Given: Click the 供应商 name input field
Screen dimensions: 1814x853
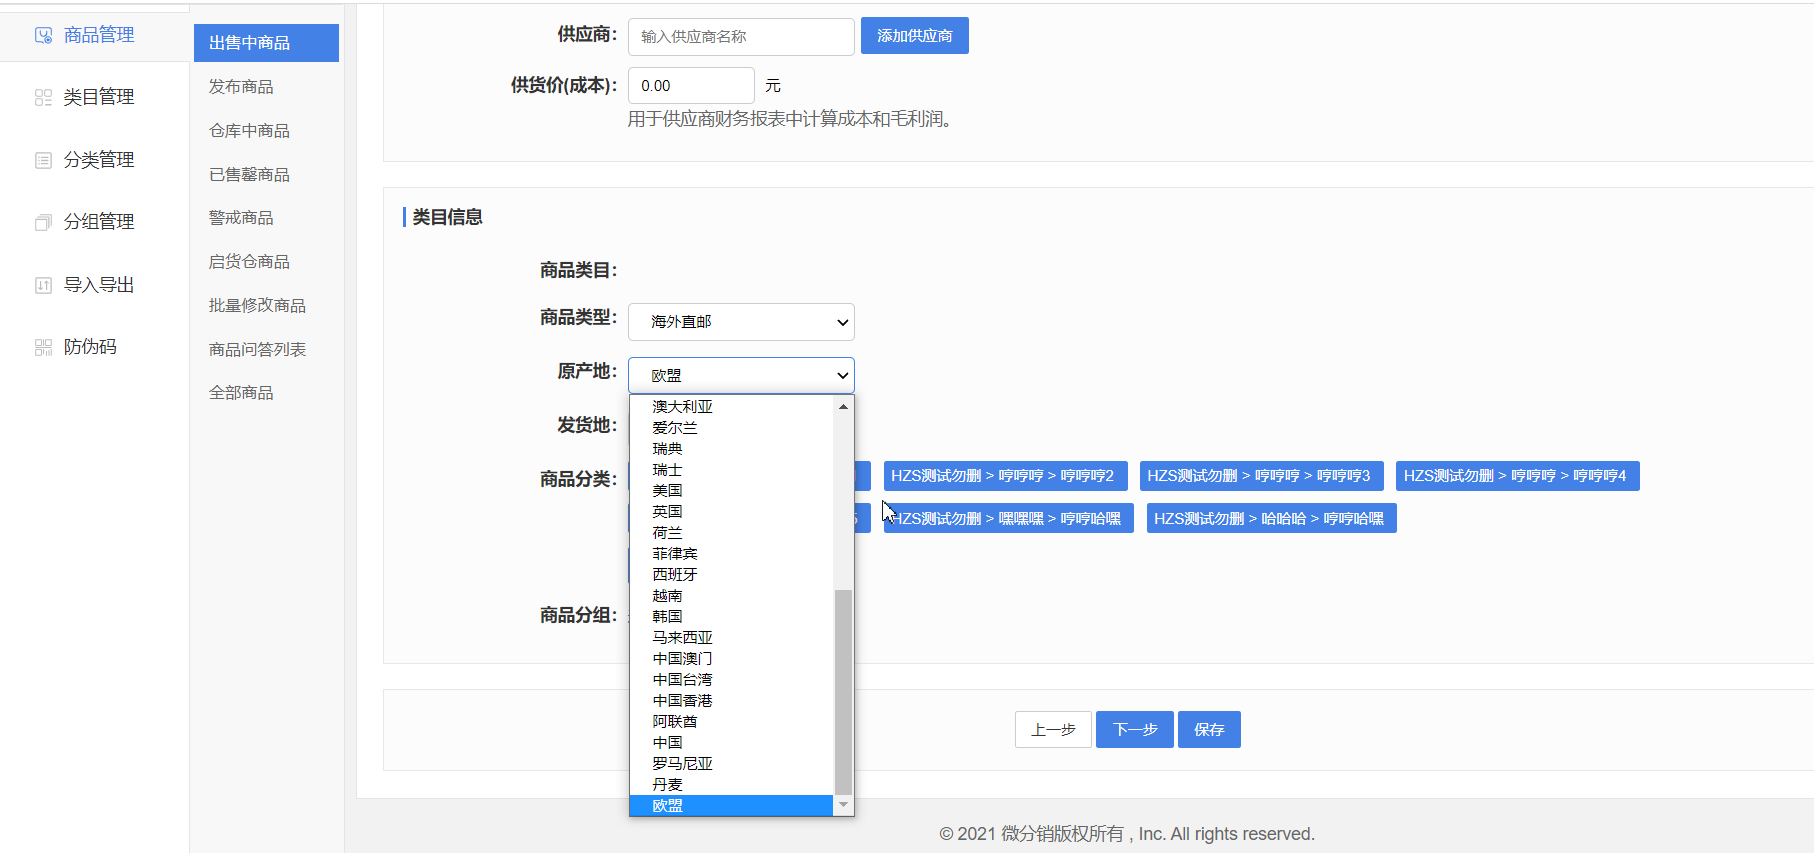Looking at the screenshot, I should tap(741, 37).
